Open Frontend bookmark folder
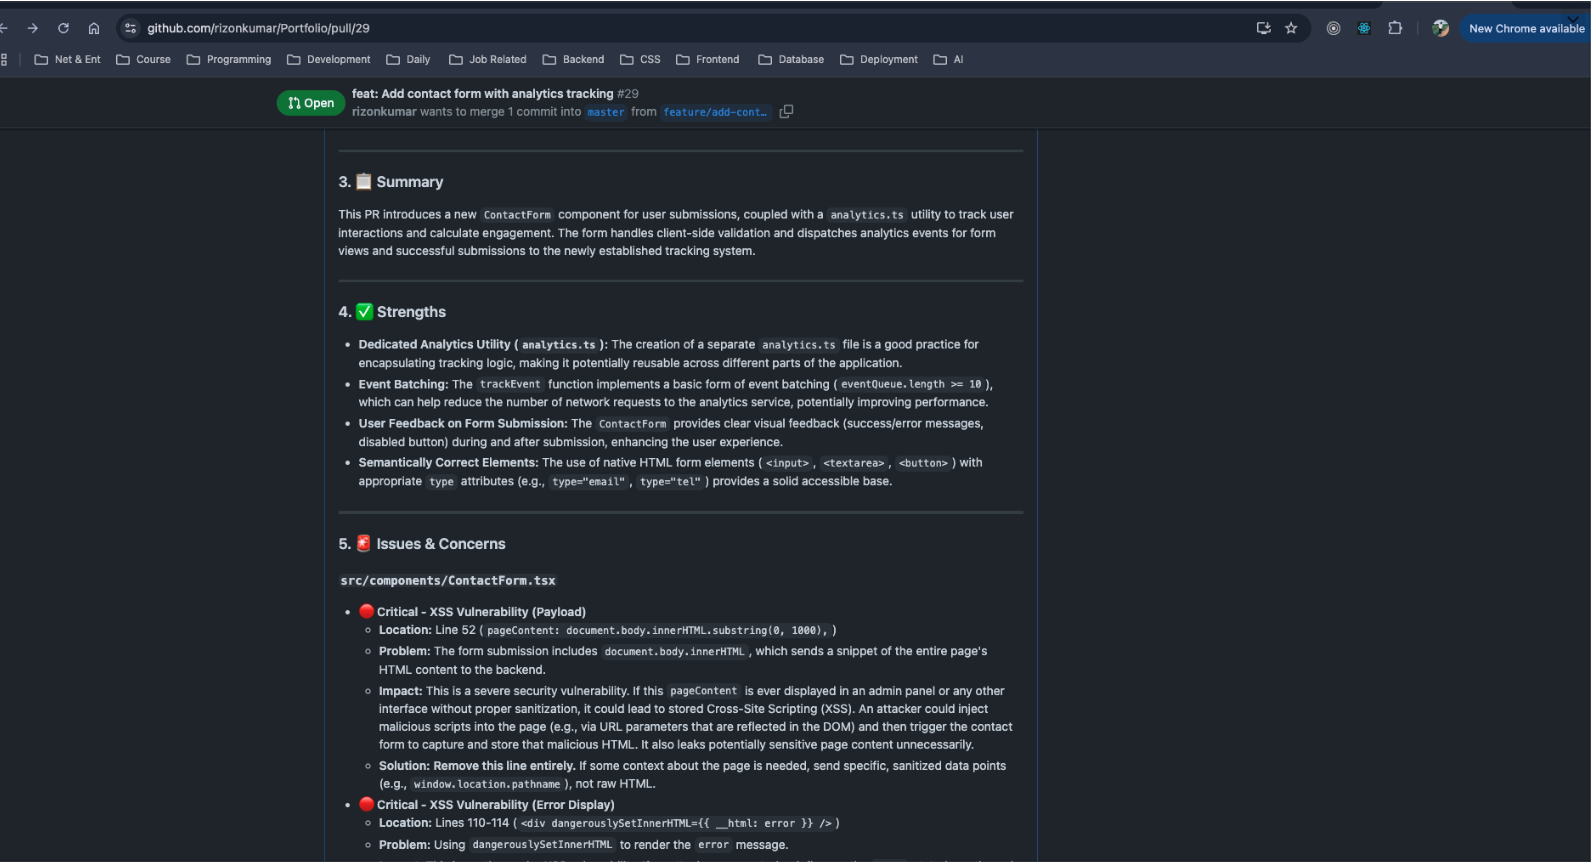 point(708,59)
